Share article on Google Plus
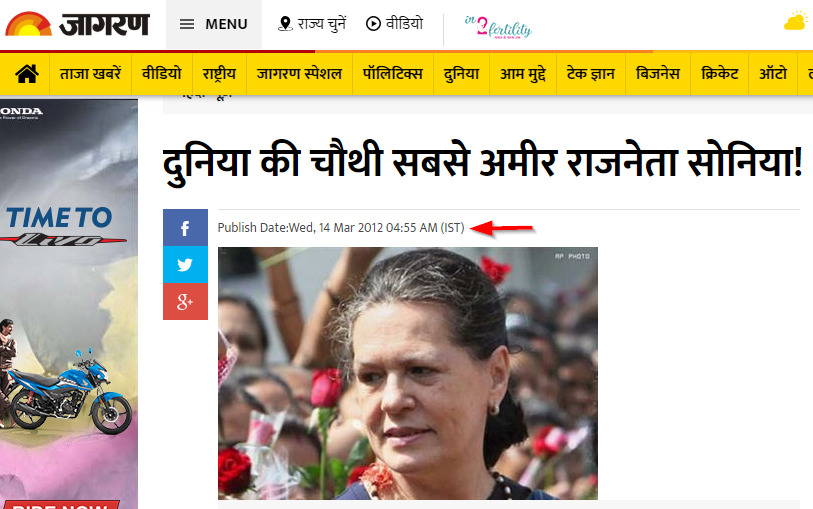Image resolution: width=813 pixels, height=509 pixels. point(185,302)
